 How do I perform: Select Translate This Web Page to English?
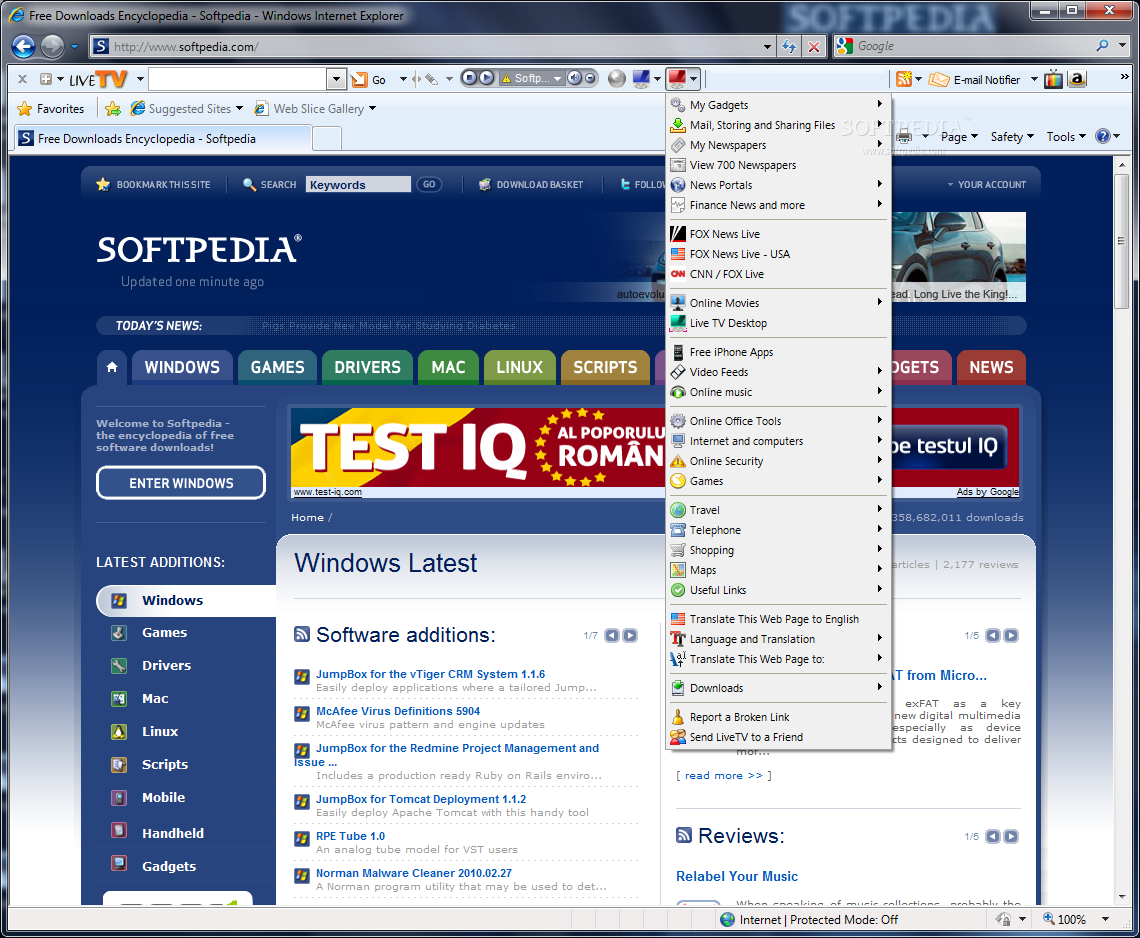coord(777,619)
